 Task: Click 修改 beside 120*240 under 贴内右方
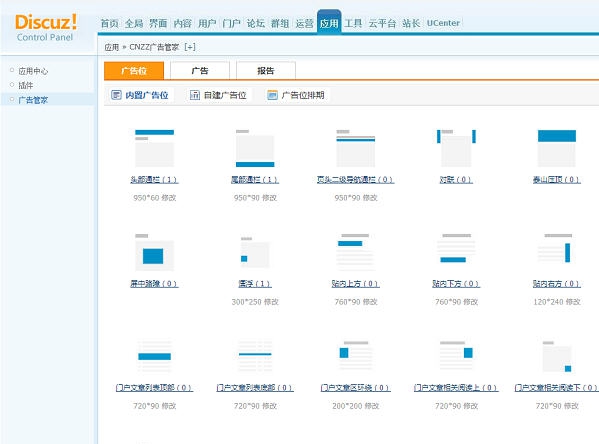pyautogui.click(x=573, y=302)
